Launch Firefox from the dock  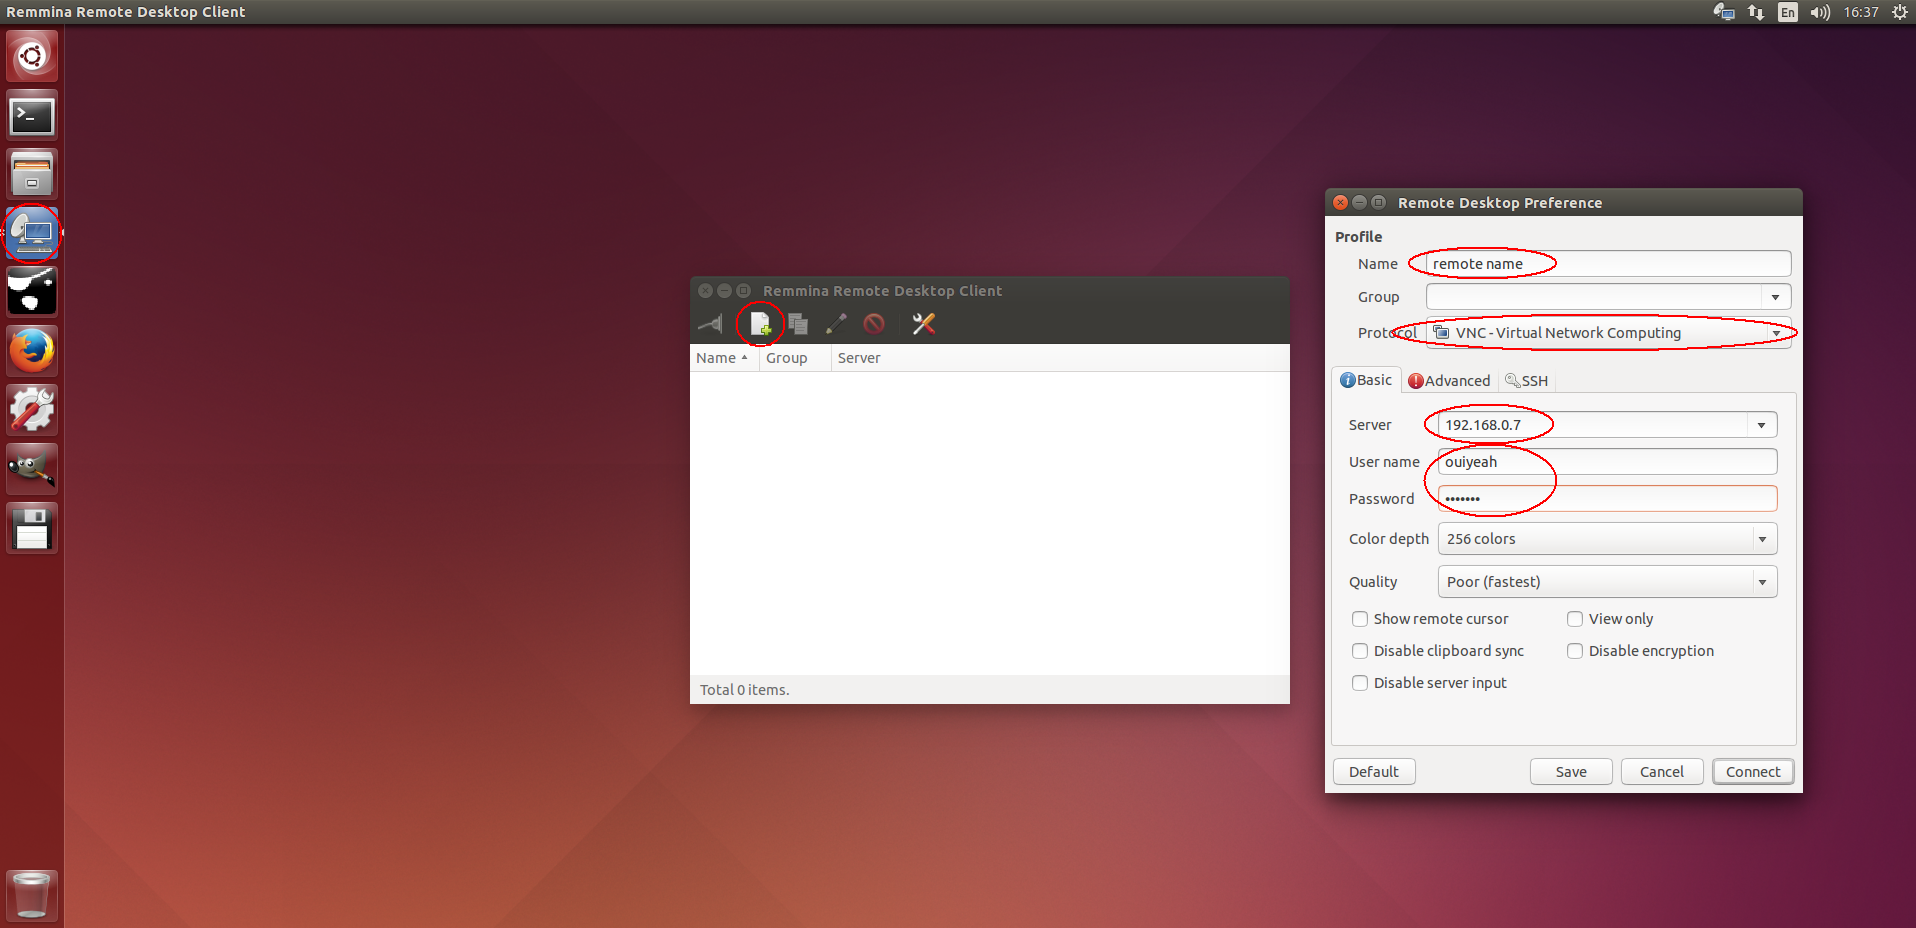tap(32, 351)
